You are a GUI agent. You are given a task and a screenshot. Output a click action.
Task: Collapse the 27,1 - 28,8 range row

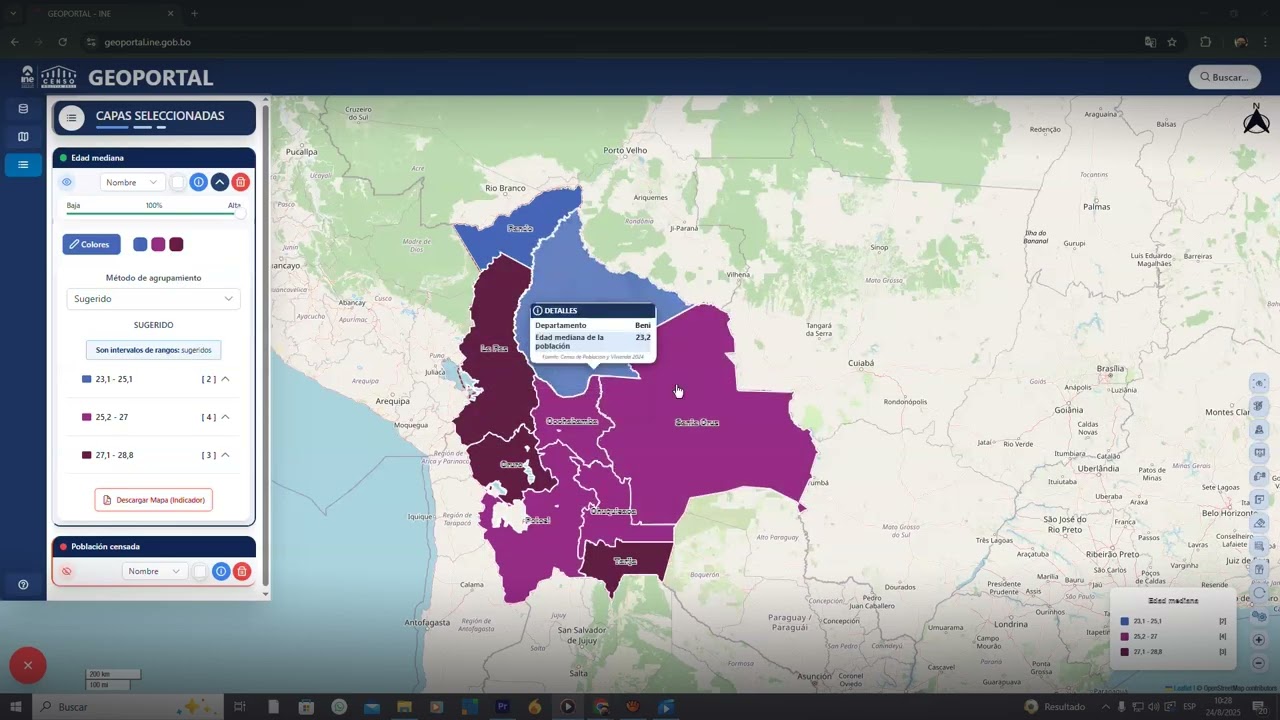225,455
